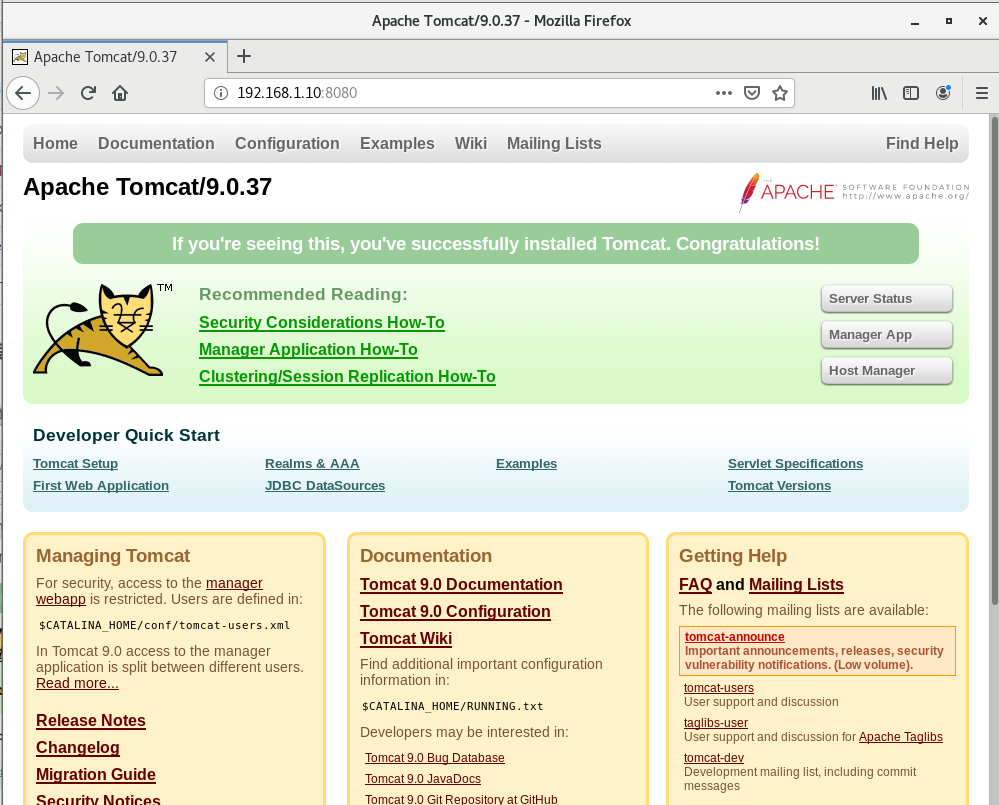The image size is (999, 805).
Task: Open Wiki in navigation bar
Action: coord(471,143)
